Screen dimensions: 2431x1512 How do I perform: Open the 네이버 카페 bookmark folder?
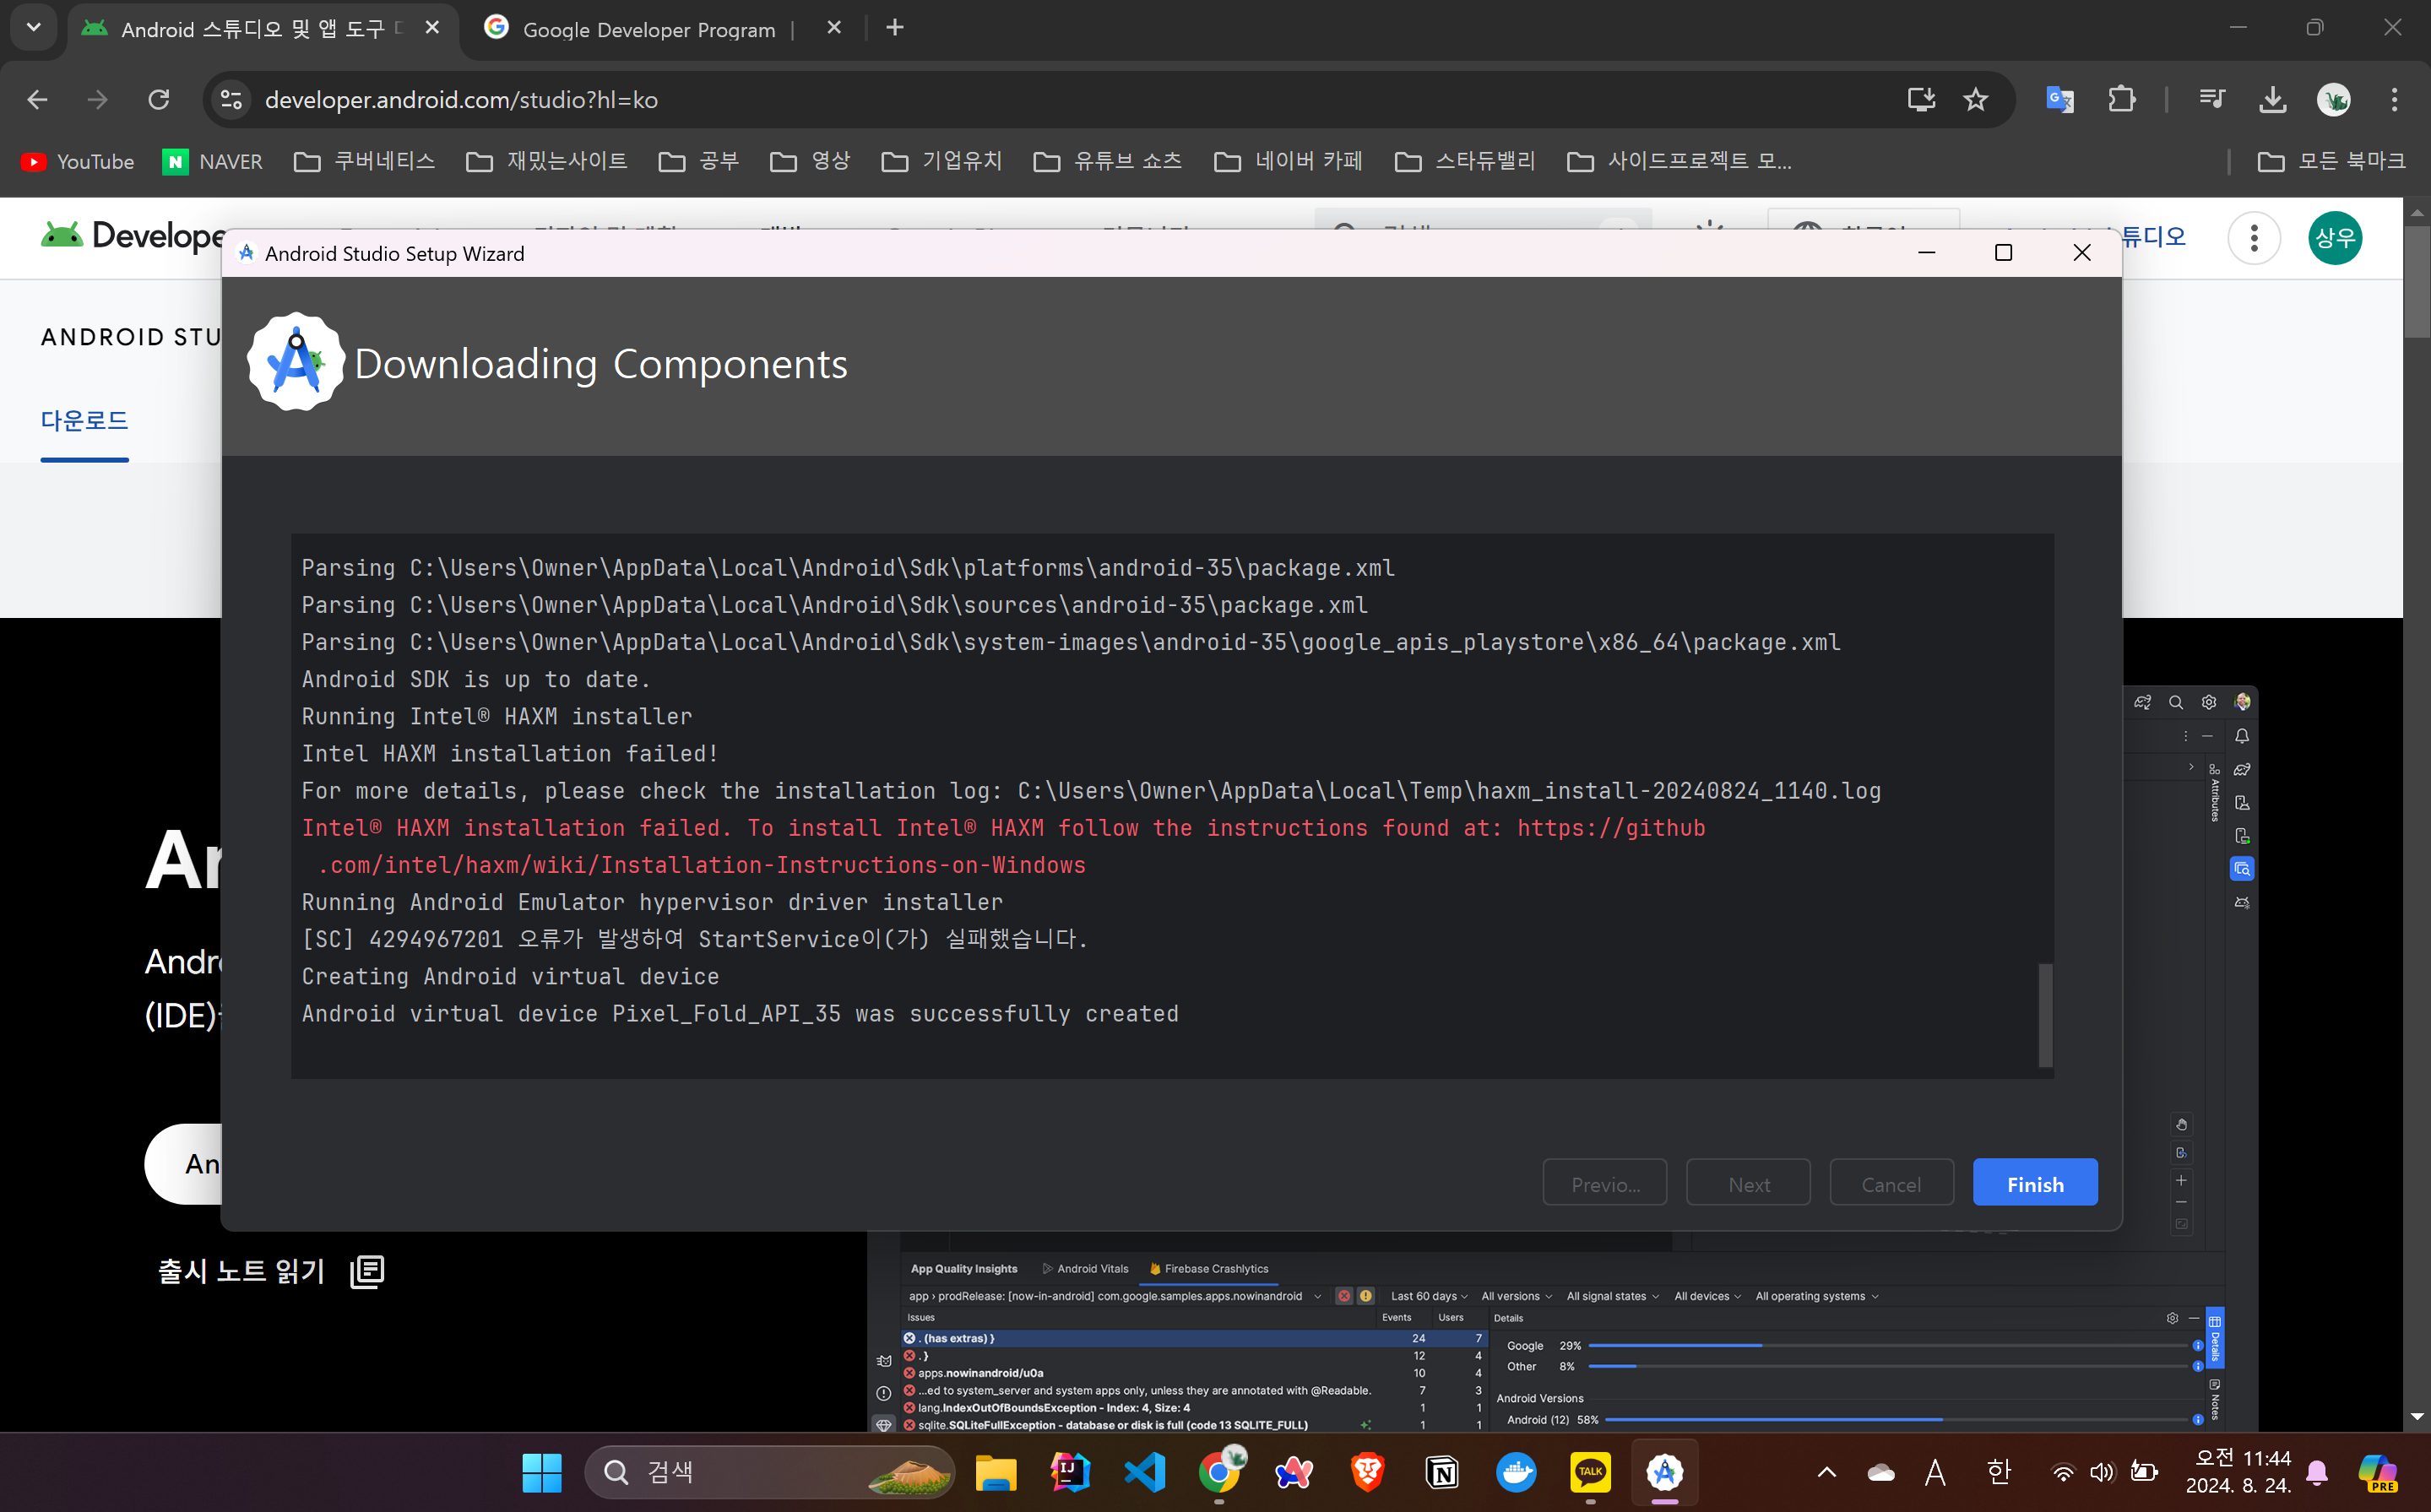[1289, 161]
